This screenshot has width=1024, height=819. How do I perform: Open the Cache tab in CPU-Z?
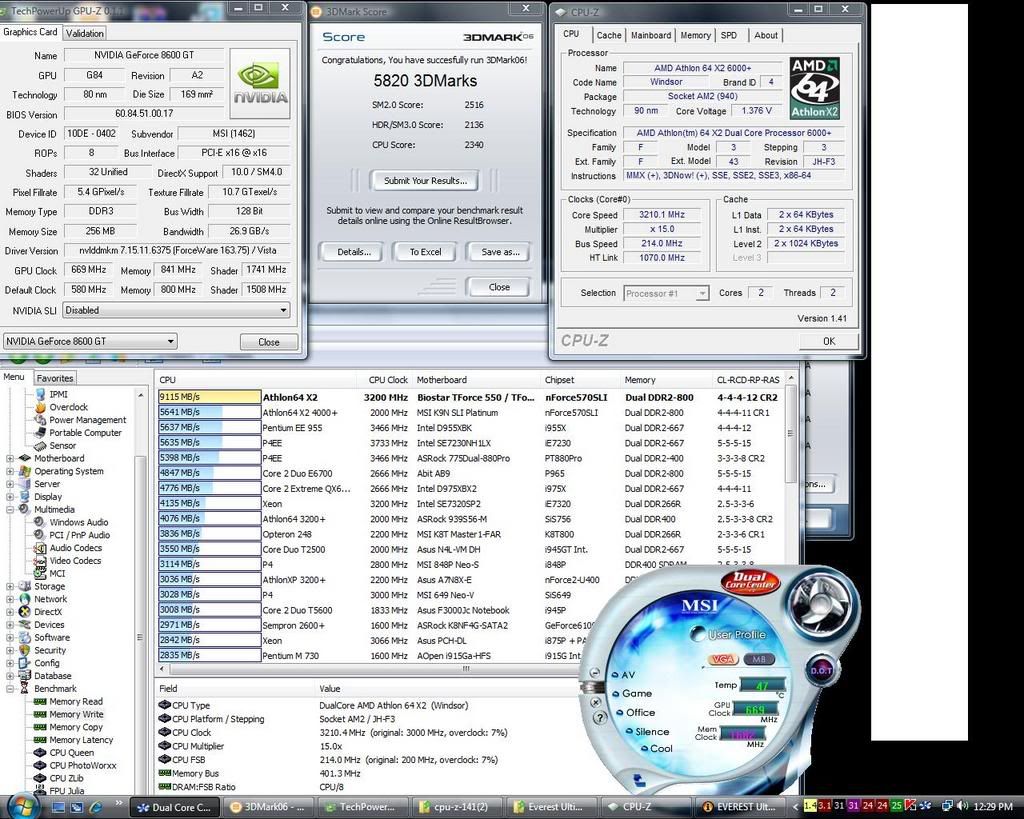tap(609, 35)
